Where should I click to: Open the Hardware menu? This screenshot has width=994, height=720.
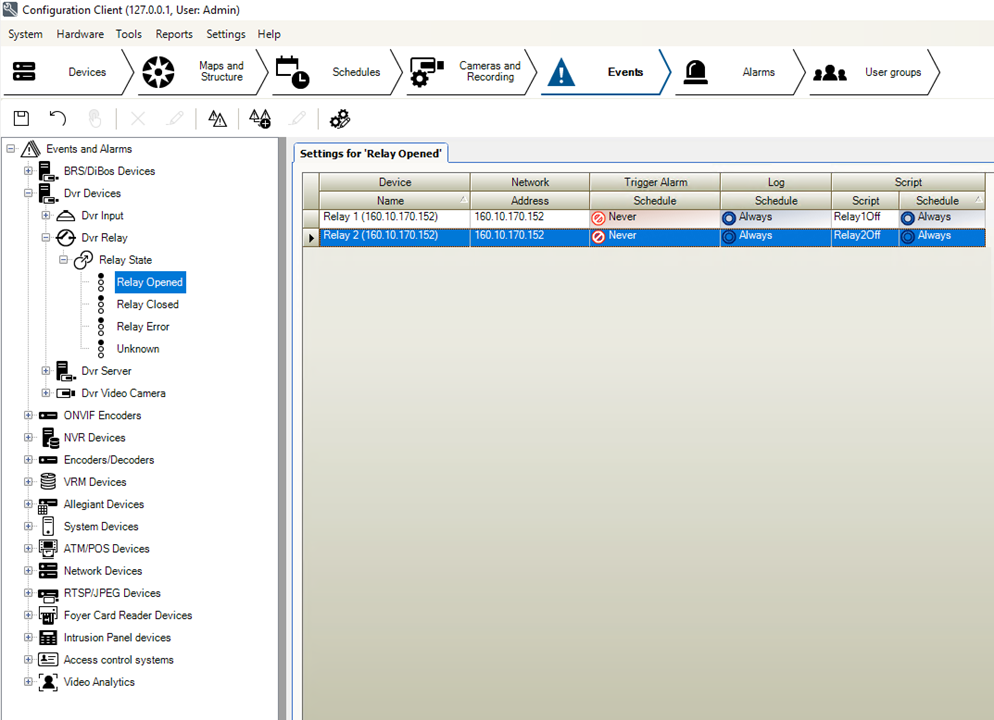[x=80, y=34]
